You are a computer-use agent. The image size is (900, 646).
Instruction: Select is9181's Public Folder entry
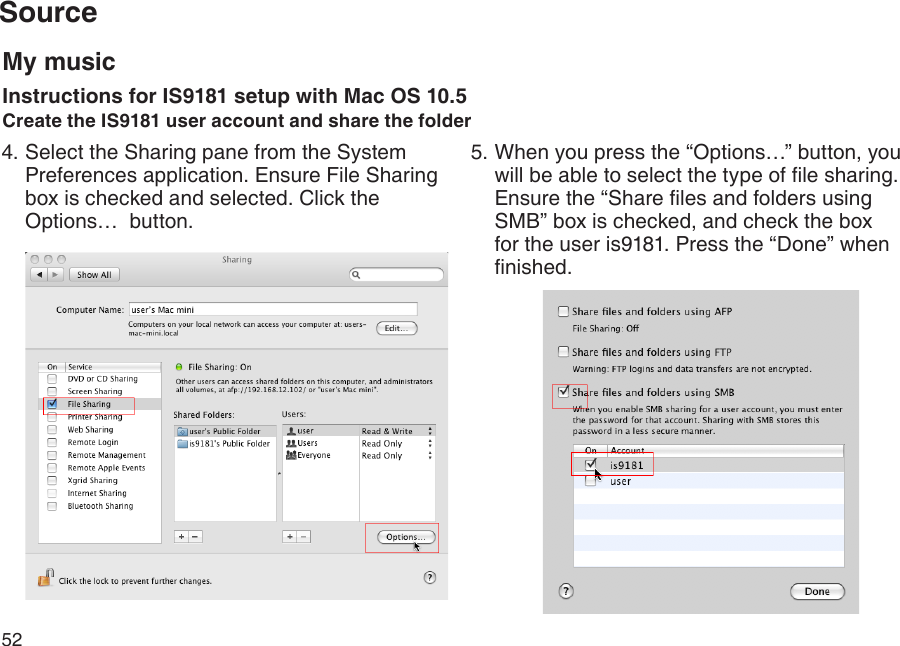pyautogui.click(x=226, y=444)
